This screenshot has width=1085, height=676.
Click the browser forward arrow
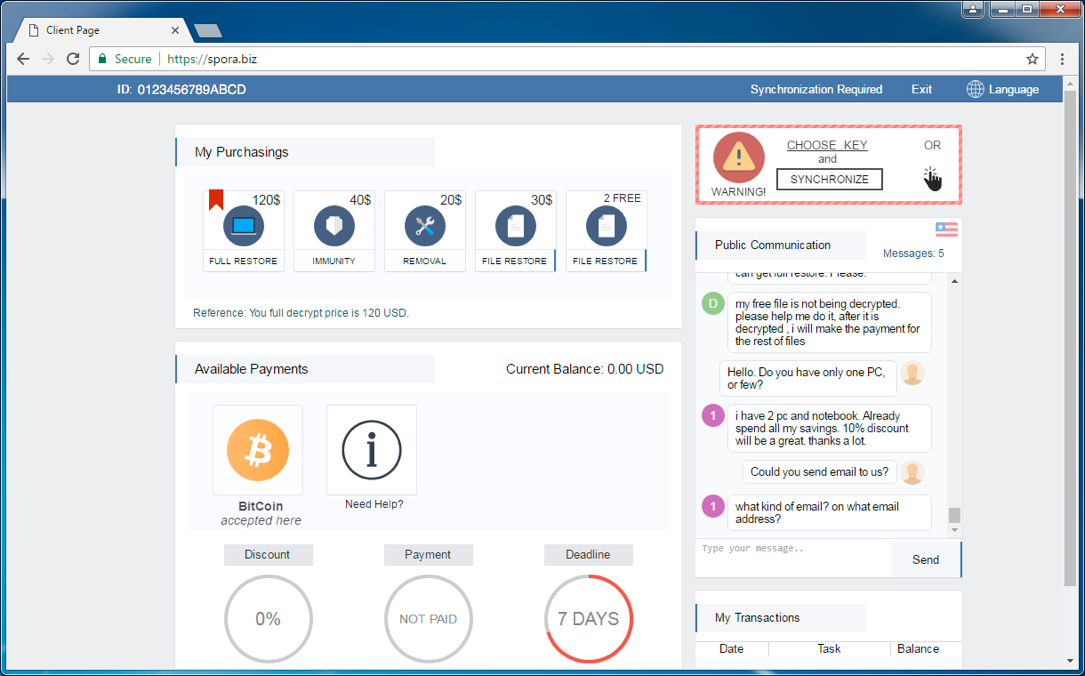click(48, 59)
